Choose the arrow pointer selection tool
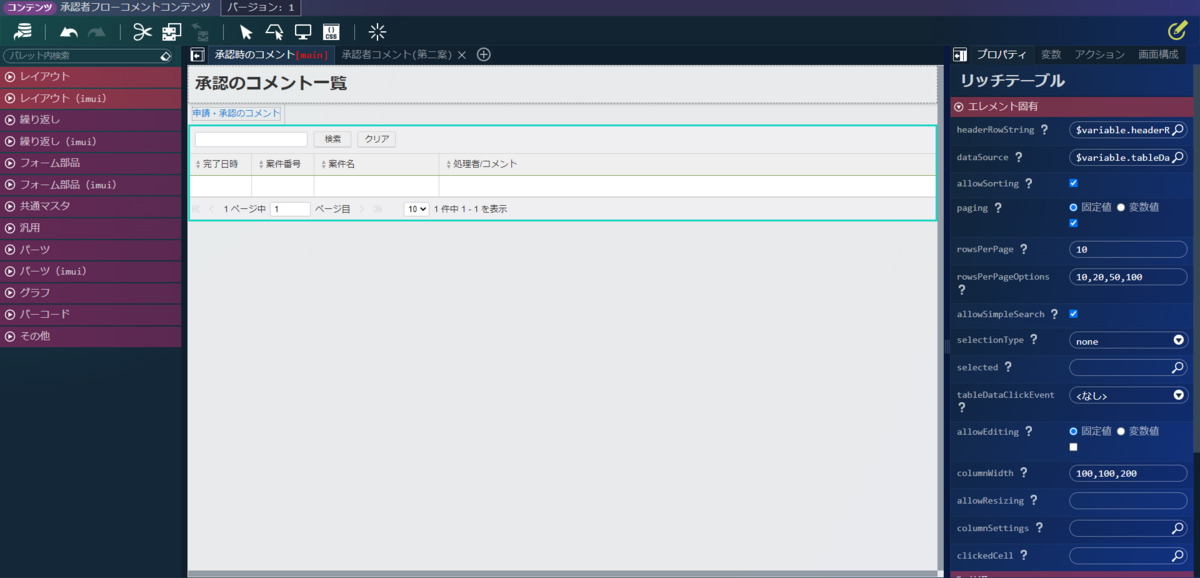The width and height of the screenshot is (1200, 578). [x=246, y=32]
